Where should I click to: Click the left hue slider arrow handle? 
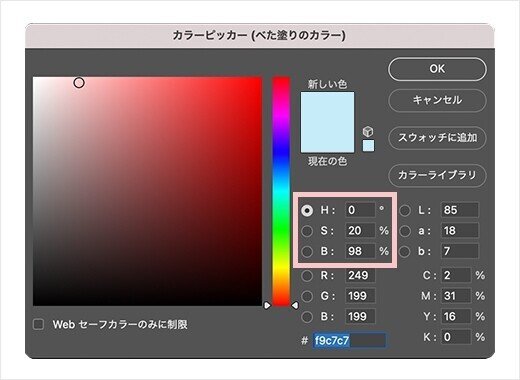coord(267,305)
